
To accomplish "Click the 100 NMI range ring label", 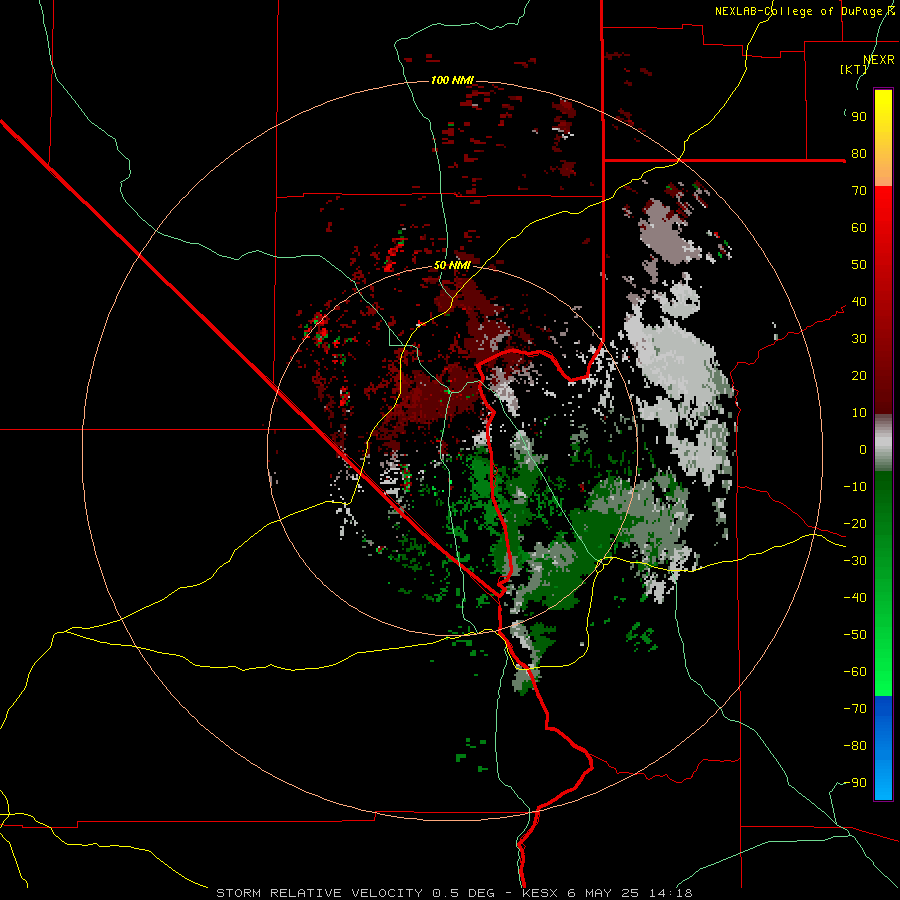I will click(x=452, y=80).
